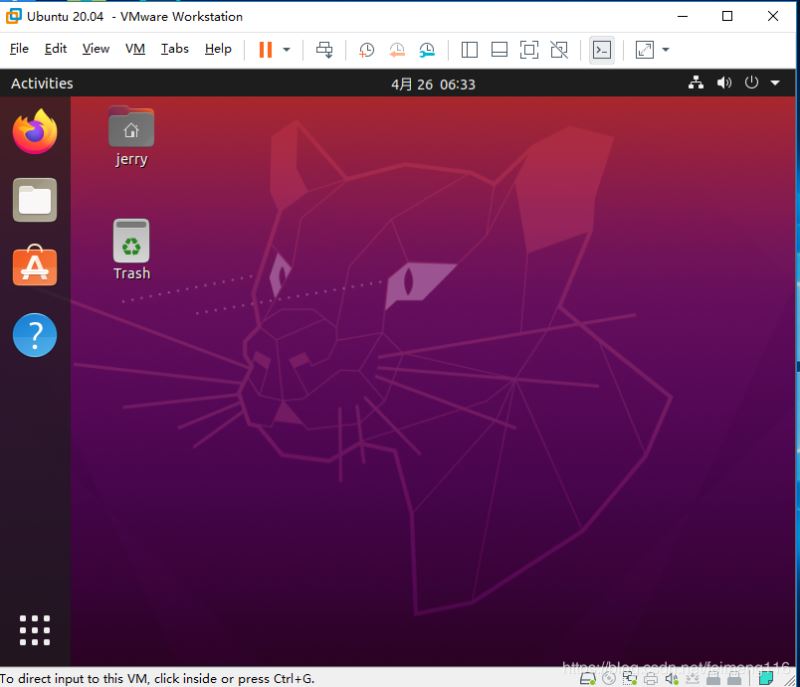
Task: Open the date and time calendar
Action: coord(433,84)
